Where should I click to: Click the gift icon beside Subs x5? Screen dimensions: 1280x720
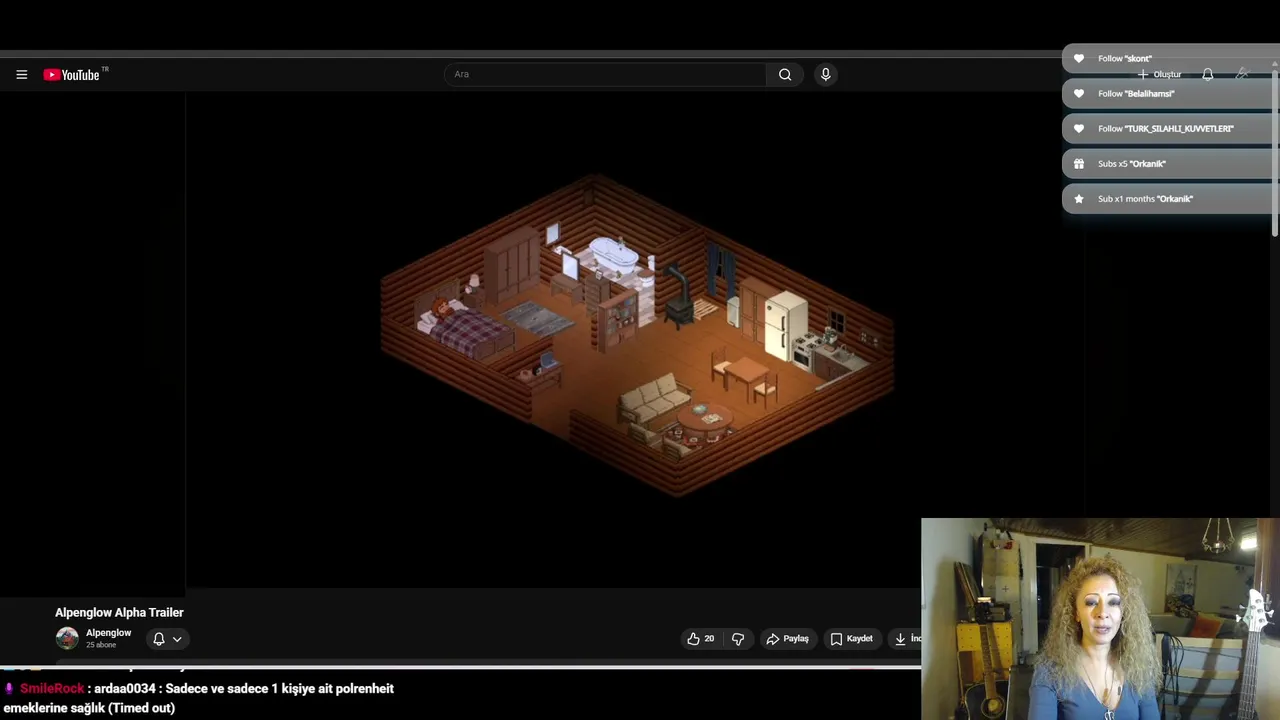click(x=1078, y=164)
